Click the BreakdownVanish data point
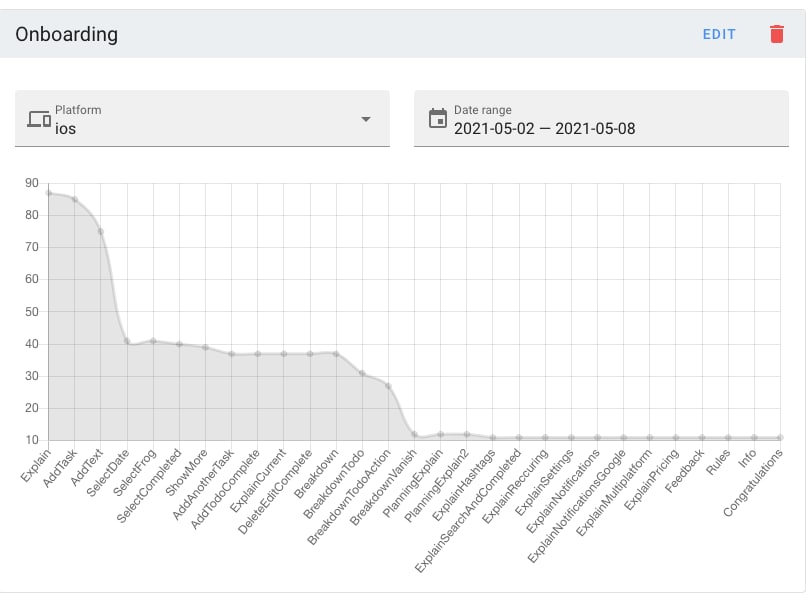This screenshot has height=605, width=809. coord(414,434)
